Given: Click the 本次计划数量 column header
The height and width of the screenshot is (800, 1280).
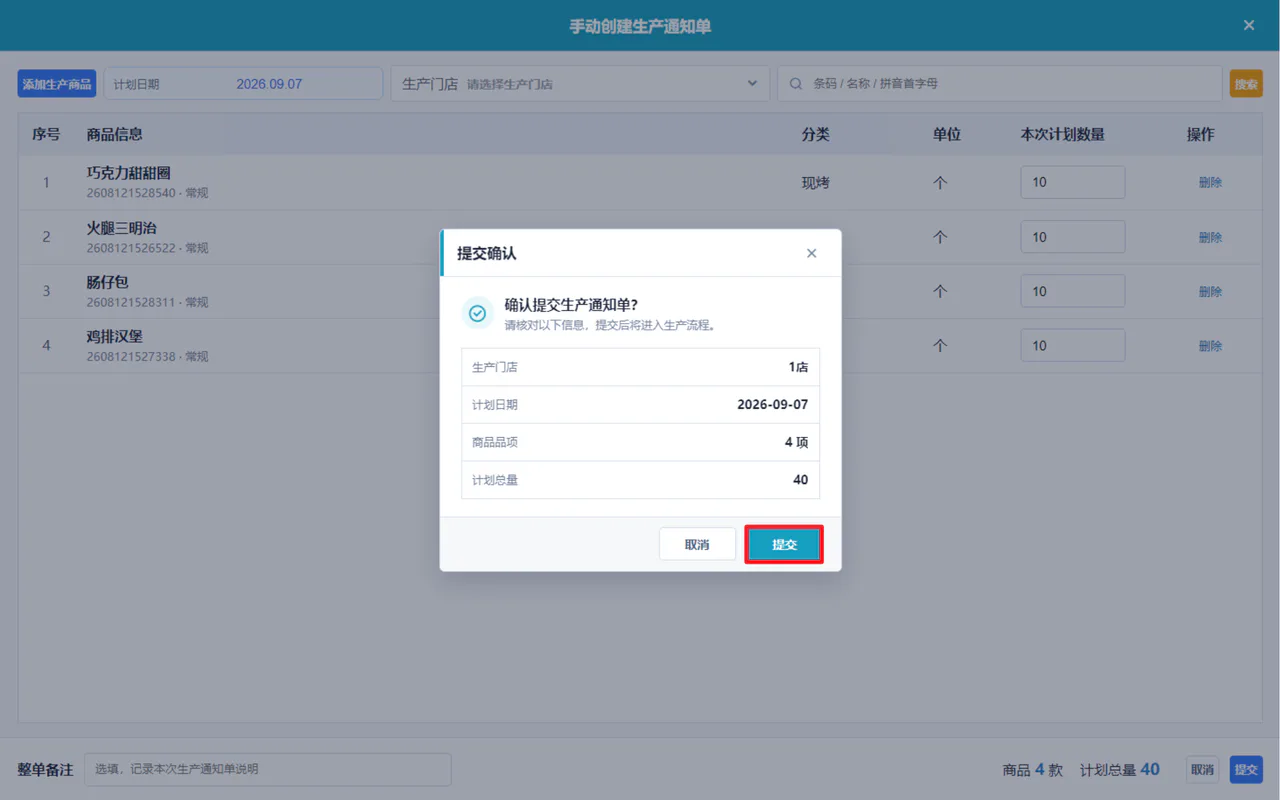Looking at the screenshot, I should click(x=1062, y=134).
